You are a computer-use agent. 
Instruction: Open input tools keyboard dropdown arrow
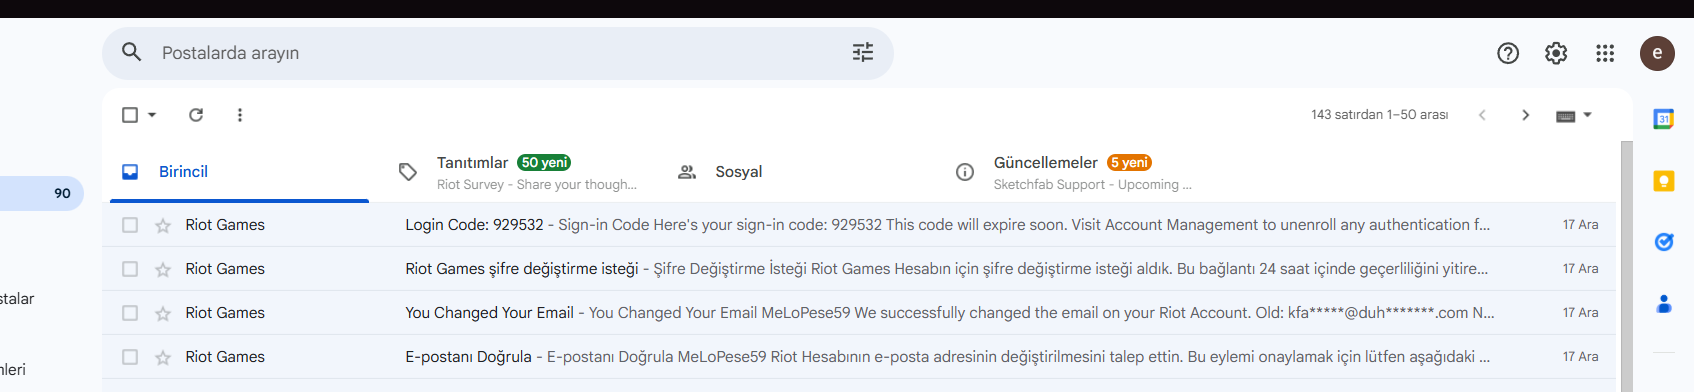pyautogui.click(x=1587, y=115)
